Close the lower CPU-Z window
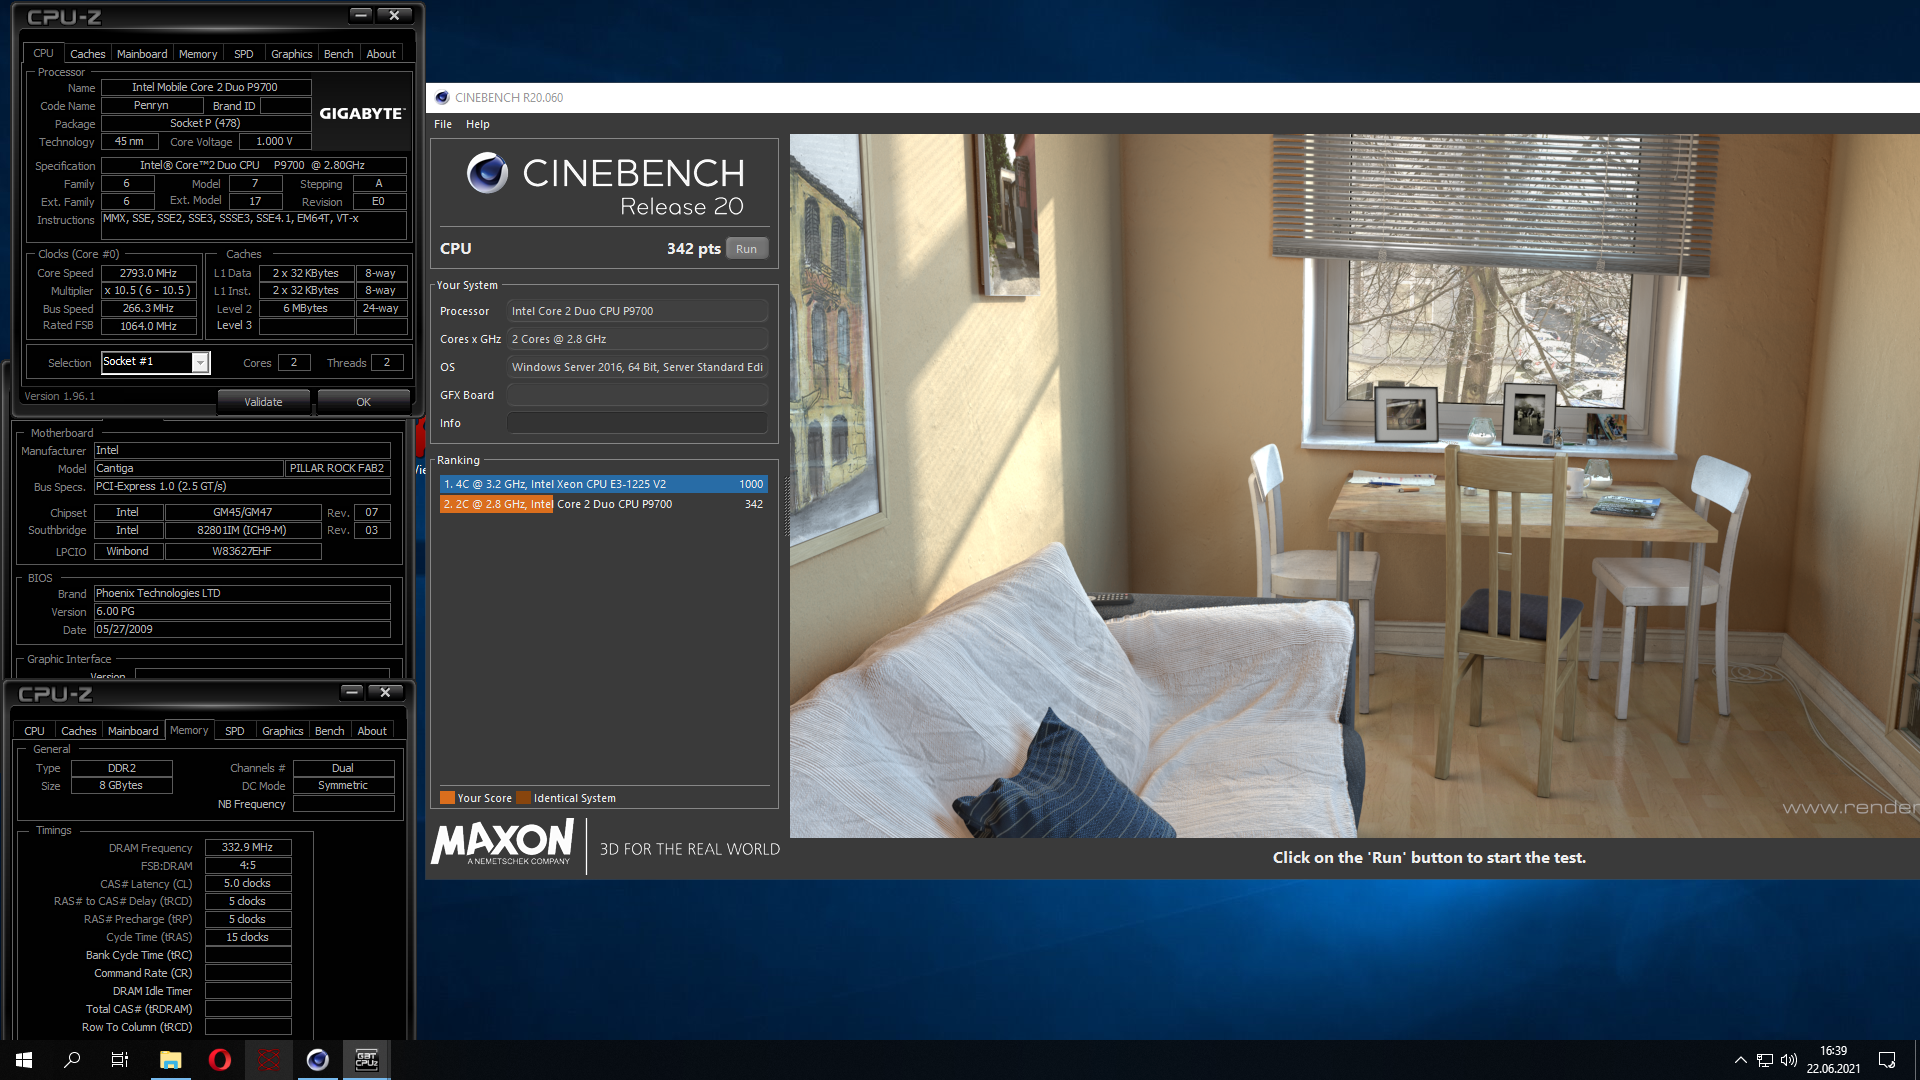This screenshot has width=1920, height=1080. pyautogui.click(x=385, y=692)
